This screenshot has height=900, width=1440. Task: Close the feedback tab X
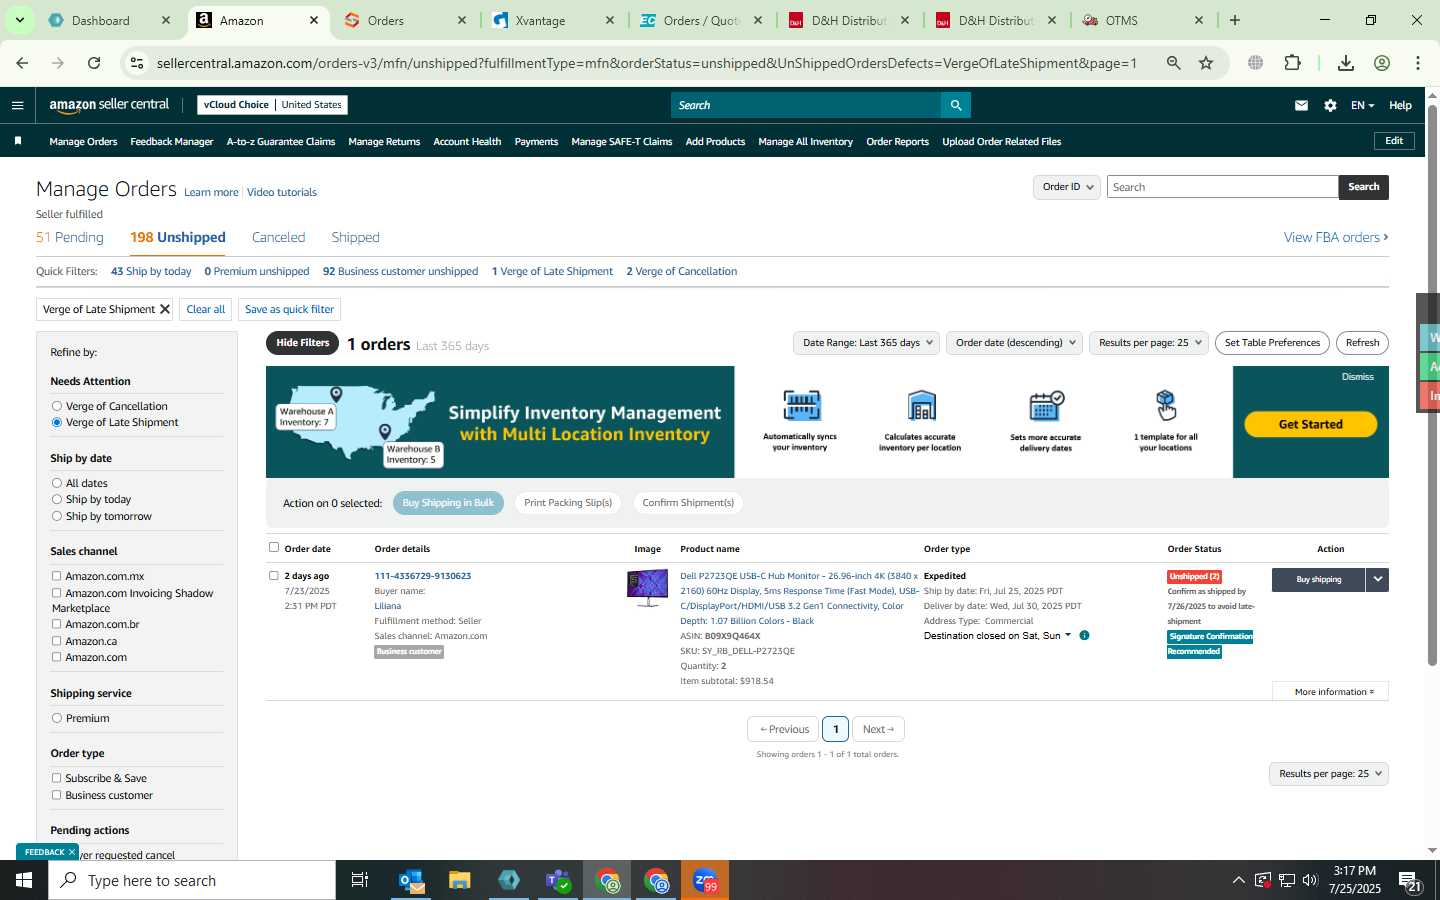click(72, 852)
